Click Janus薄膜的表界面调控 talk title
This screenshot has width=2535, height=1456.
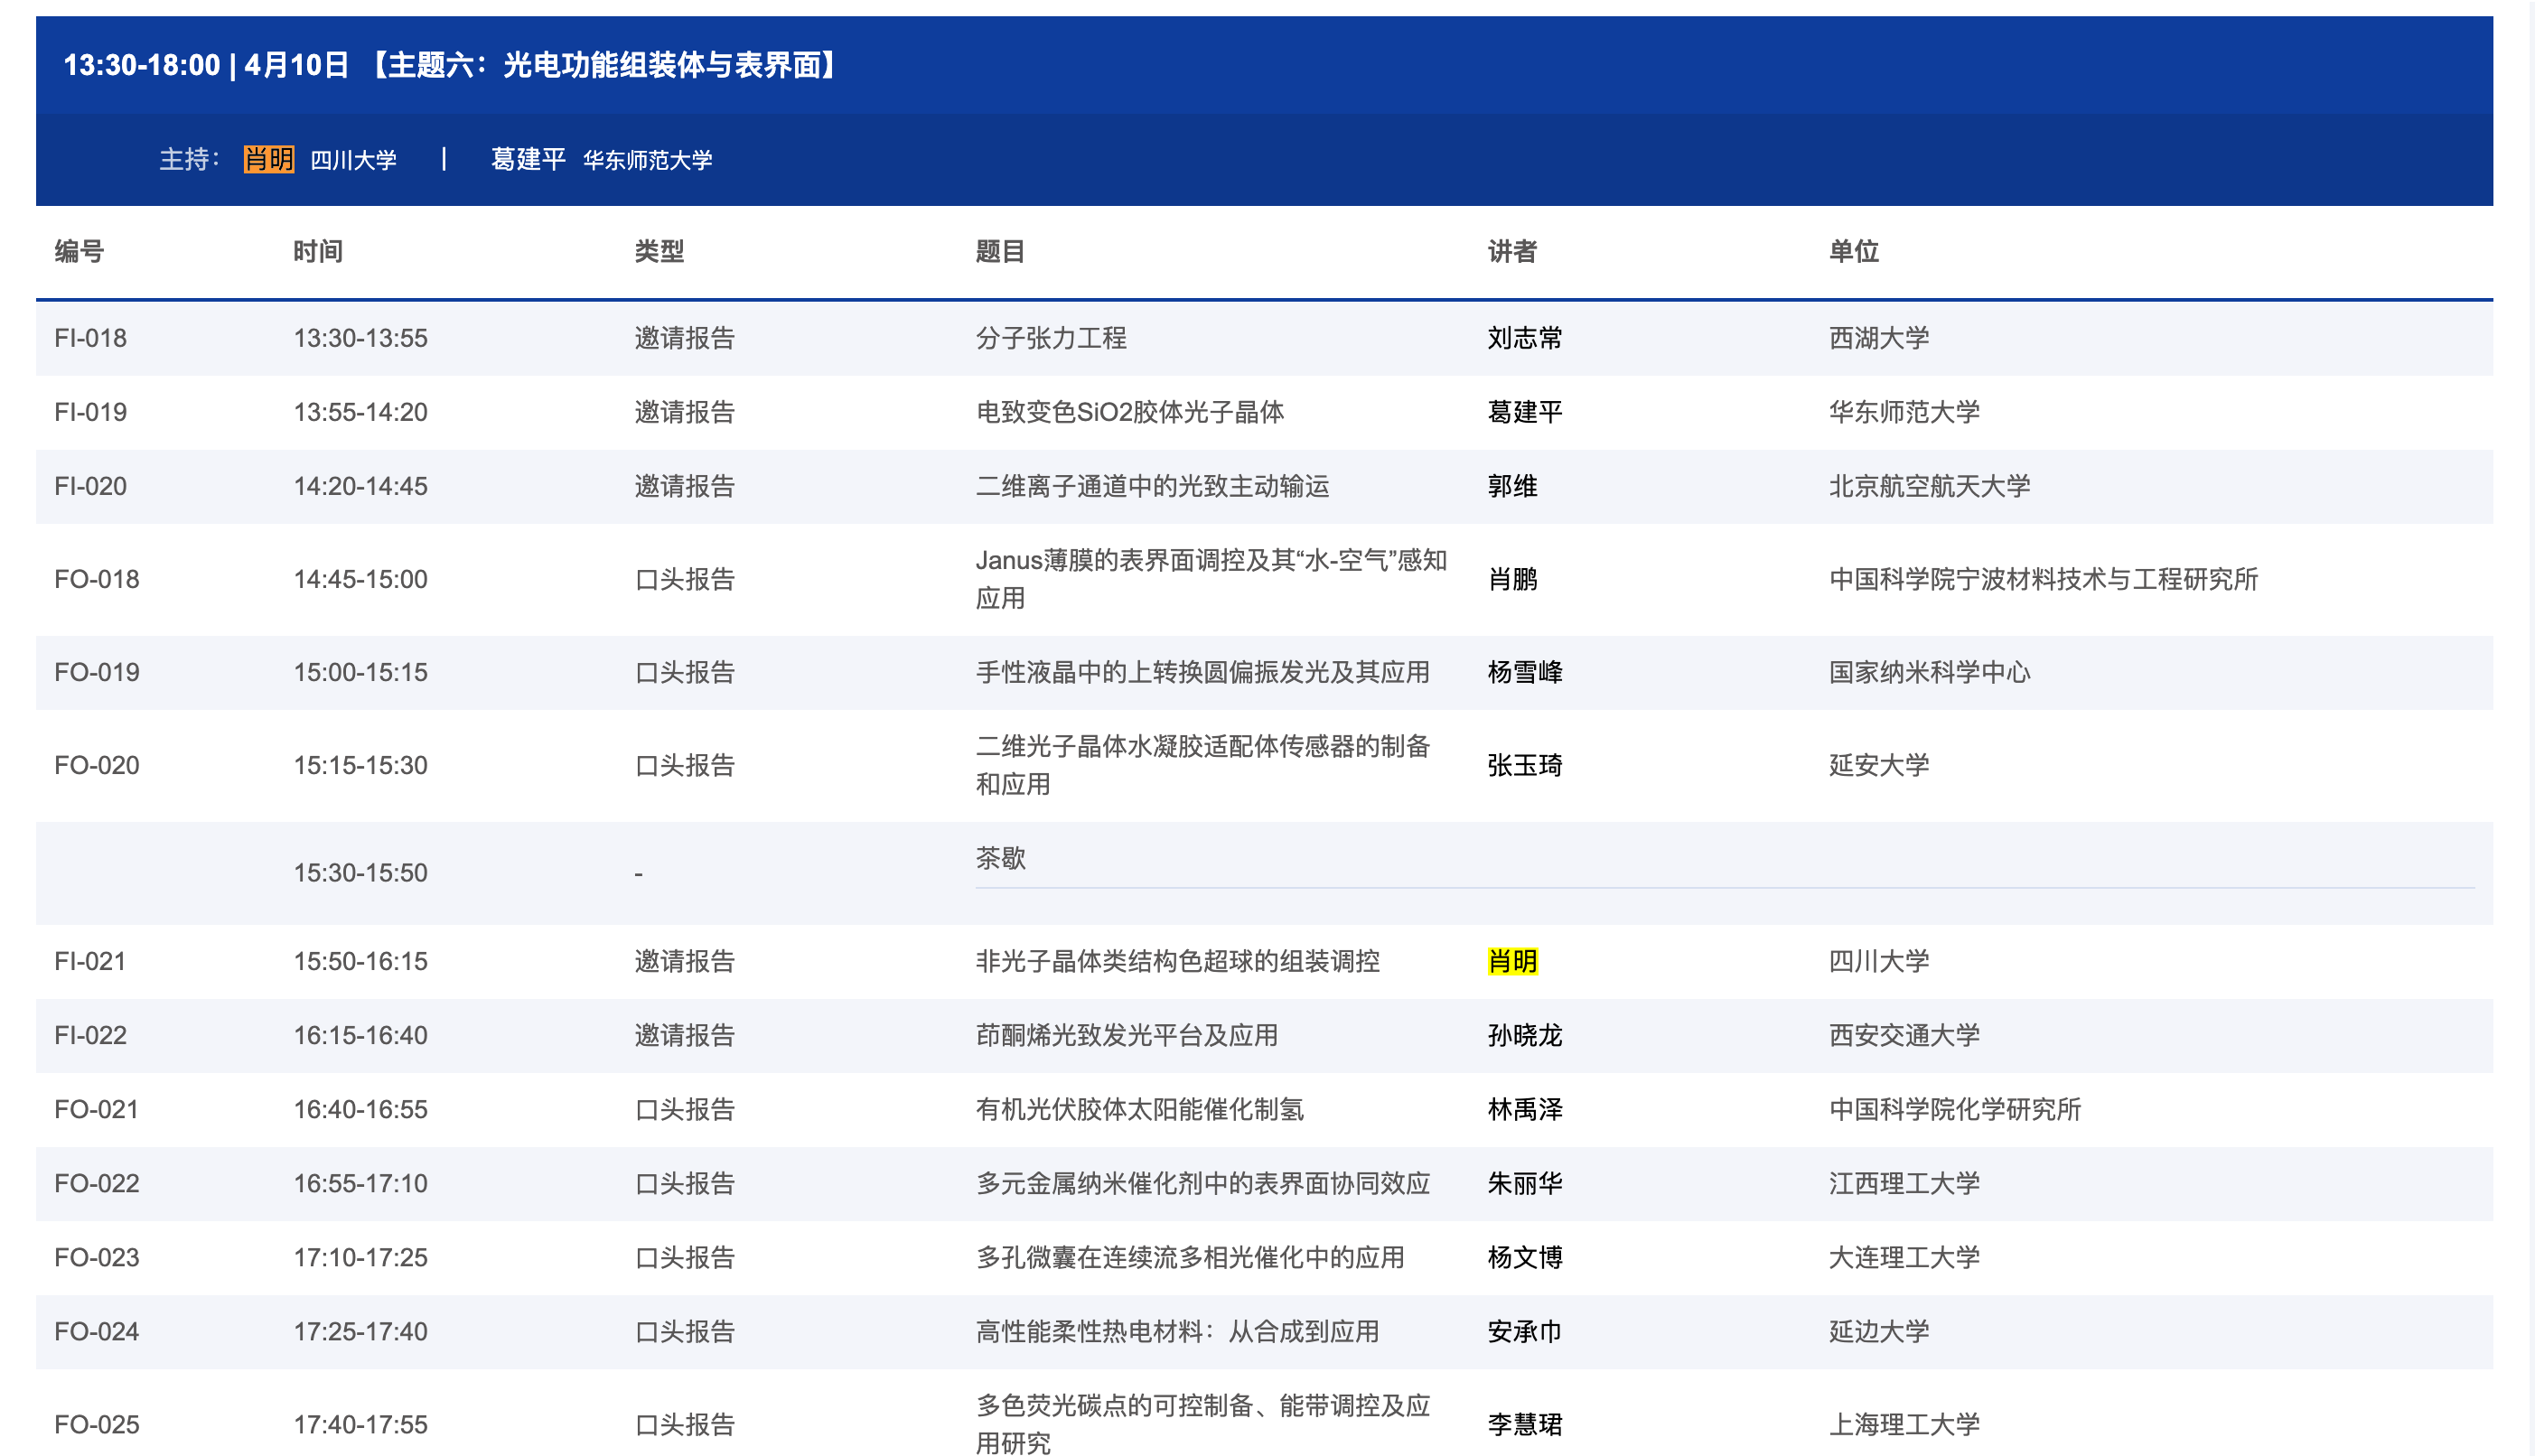pos(1211,579)
